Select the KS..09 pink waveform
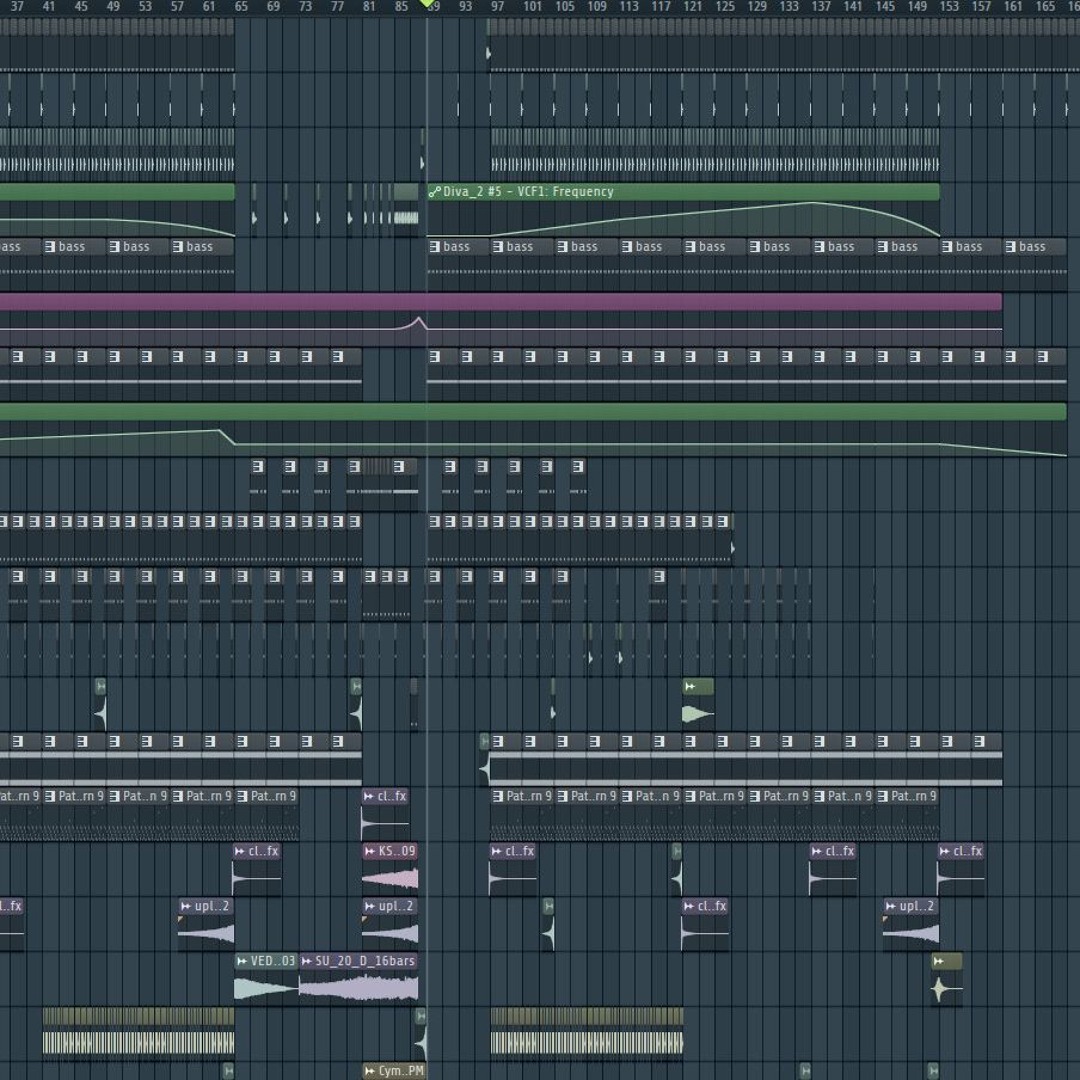This screenshot has height=1080, width=1080. pyautogui.click(x=390, y=879)
